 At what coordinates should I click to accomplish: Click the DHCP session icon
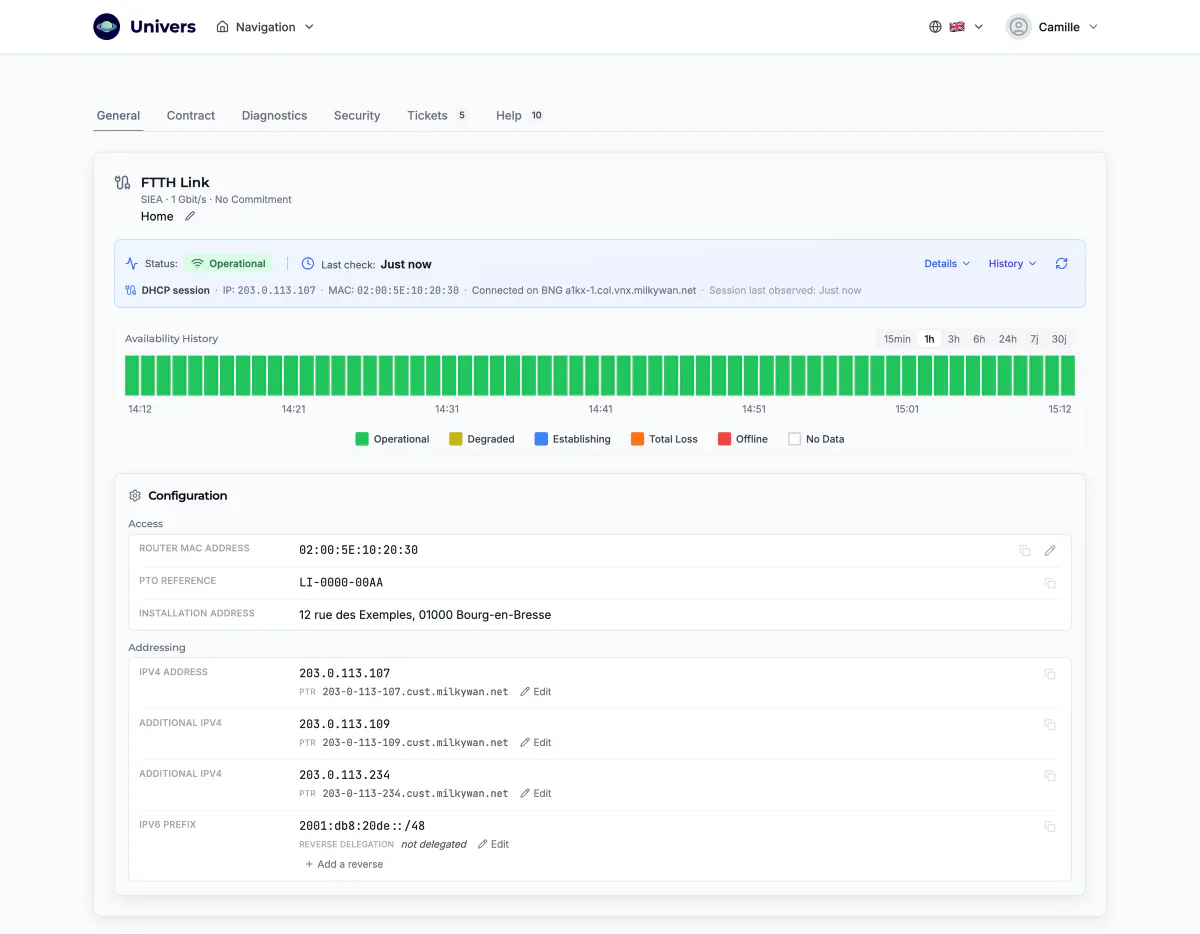(131, 291)
